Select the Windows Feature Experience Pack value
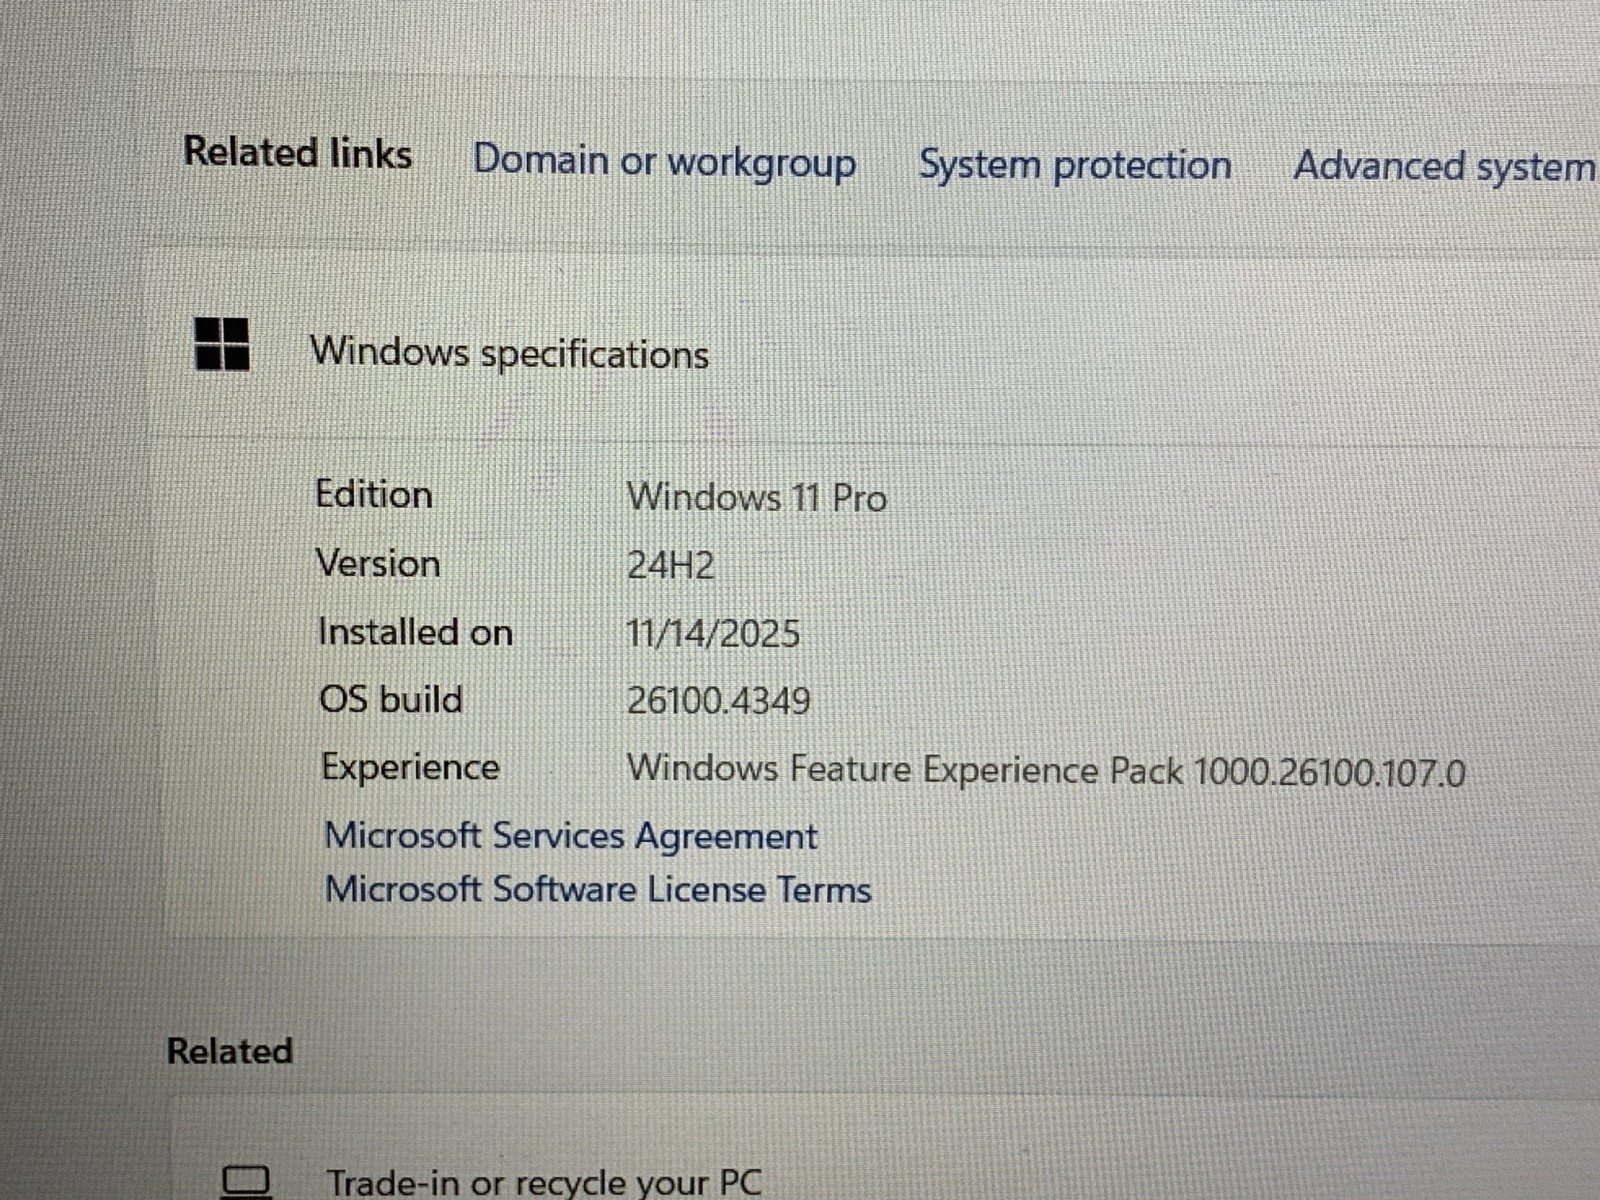1600x1200 pixels. (1046, 771)
